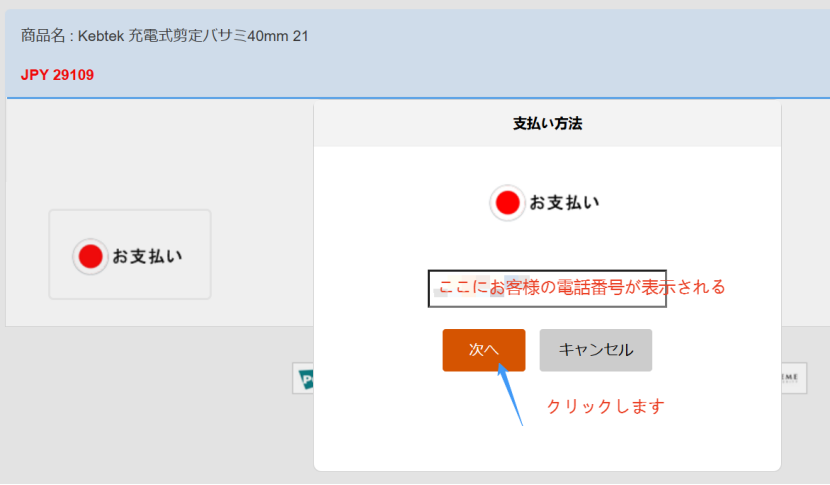Click the お支払い text in the left payment card
The height and width of the screenshot is (485, 830).
point(147,256)
